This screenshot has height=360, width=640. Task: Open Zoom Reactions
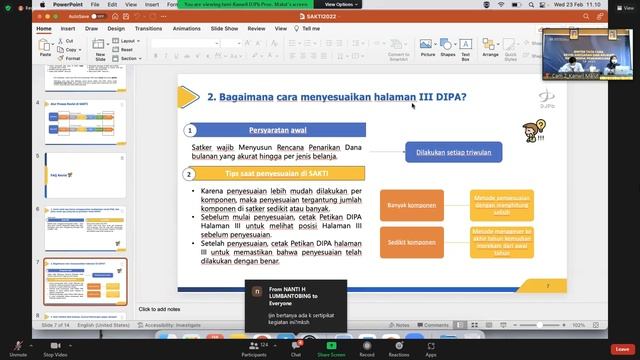pos(399,349)
